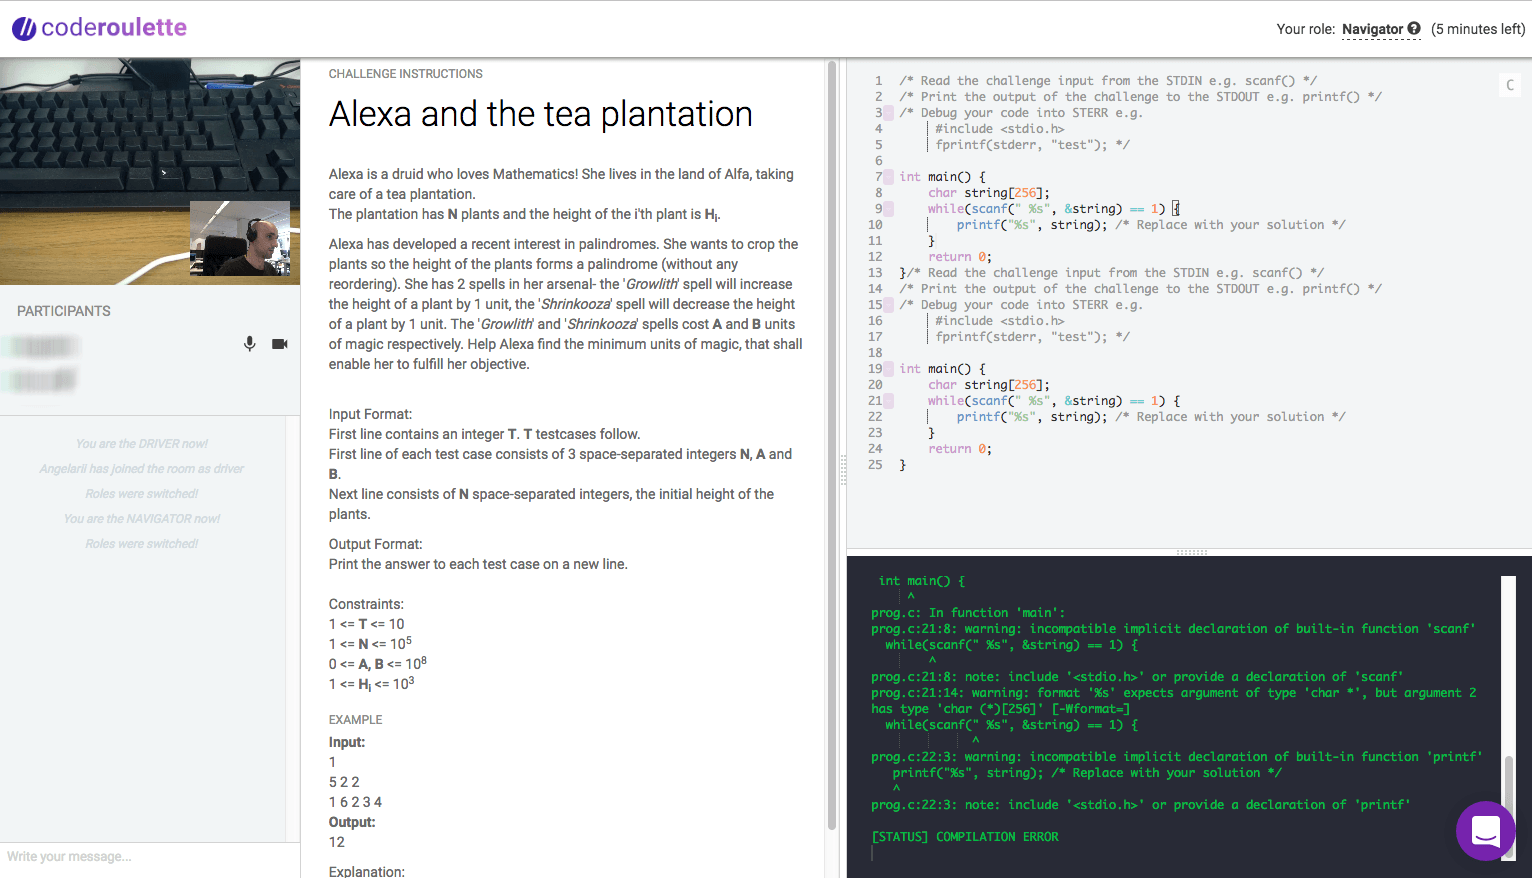The width and height of the screenshot is (1532, 878).
Task: Collapse the while loop fold at line 21
Action: [x=889, y=401]
